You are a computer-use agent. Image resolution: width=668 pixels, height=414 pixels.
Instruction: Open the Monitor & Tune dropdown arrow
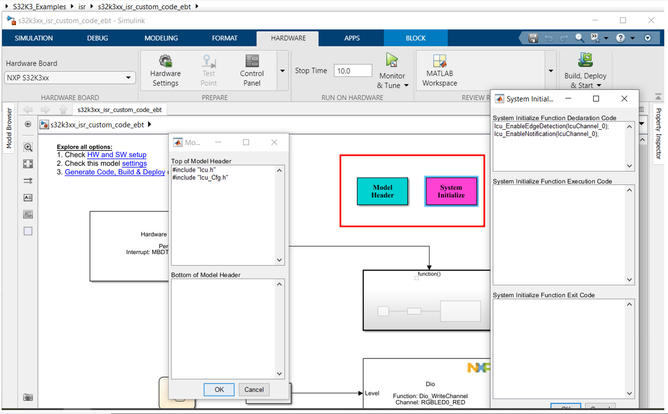pyautogui.click(x=406, y=85)
